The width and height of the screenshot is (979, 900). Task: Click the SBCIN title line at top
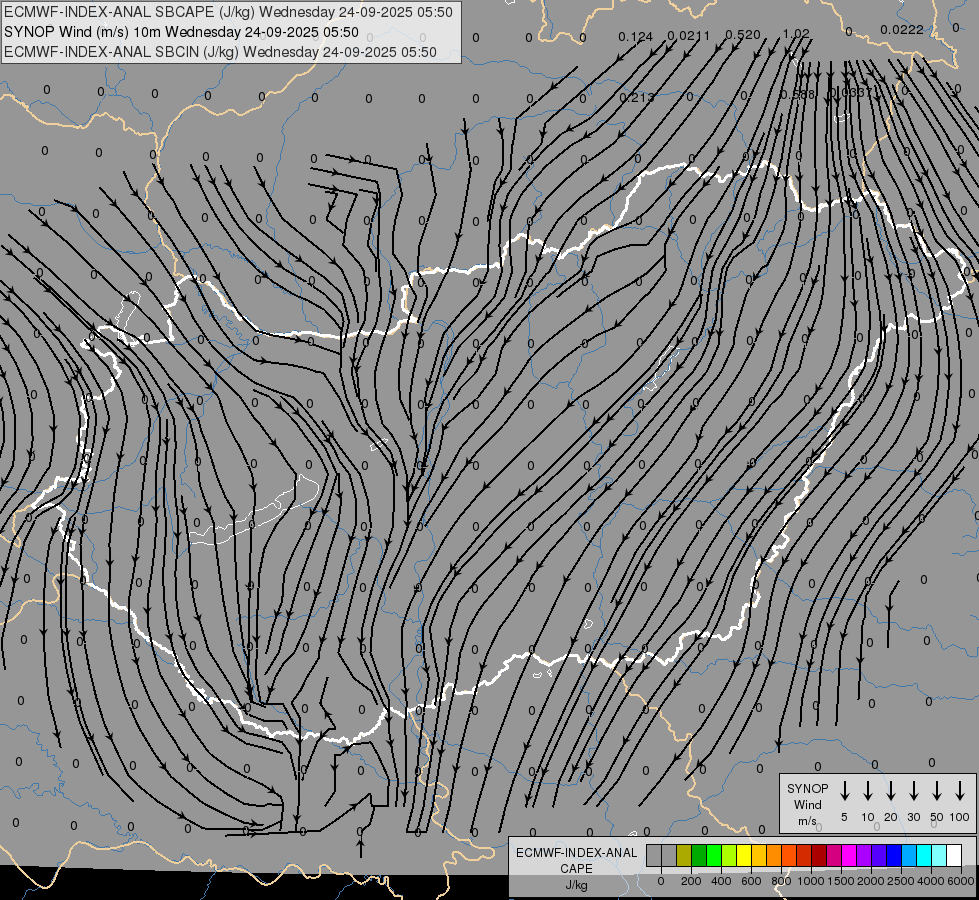click(x=220, y=52)
